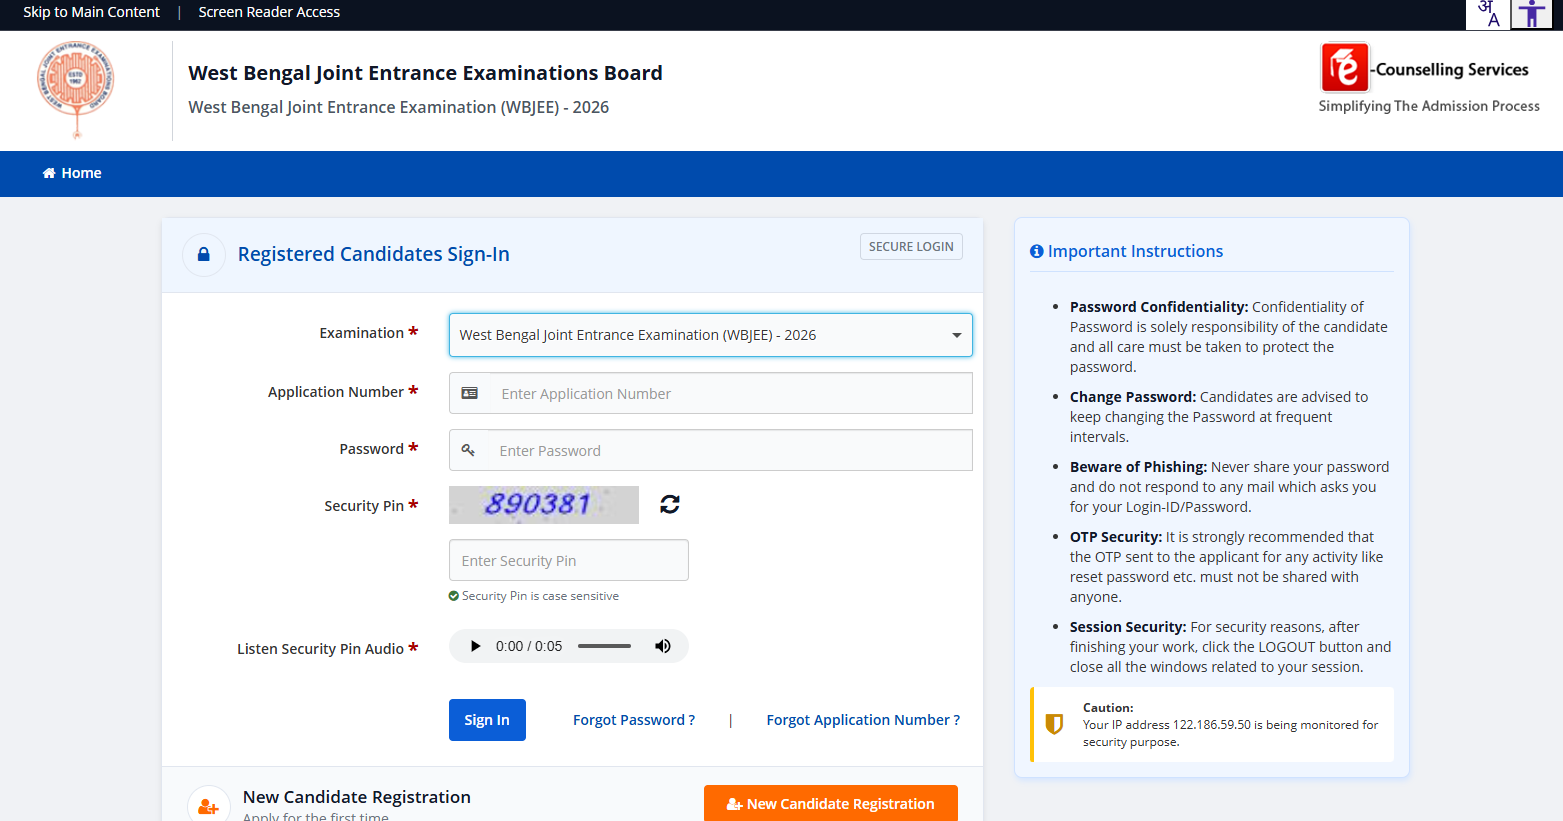Click the e-Counselling Services logo
The image size is (1563, 821).
1428,79
